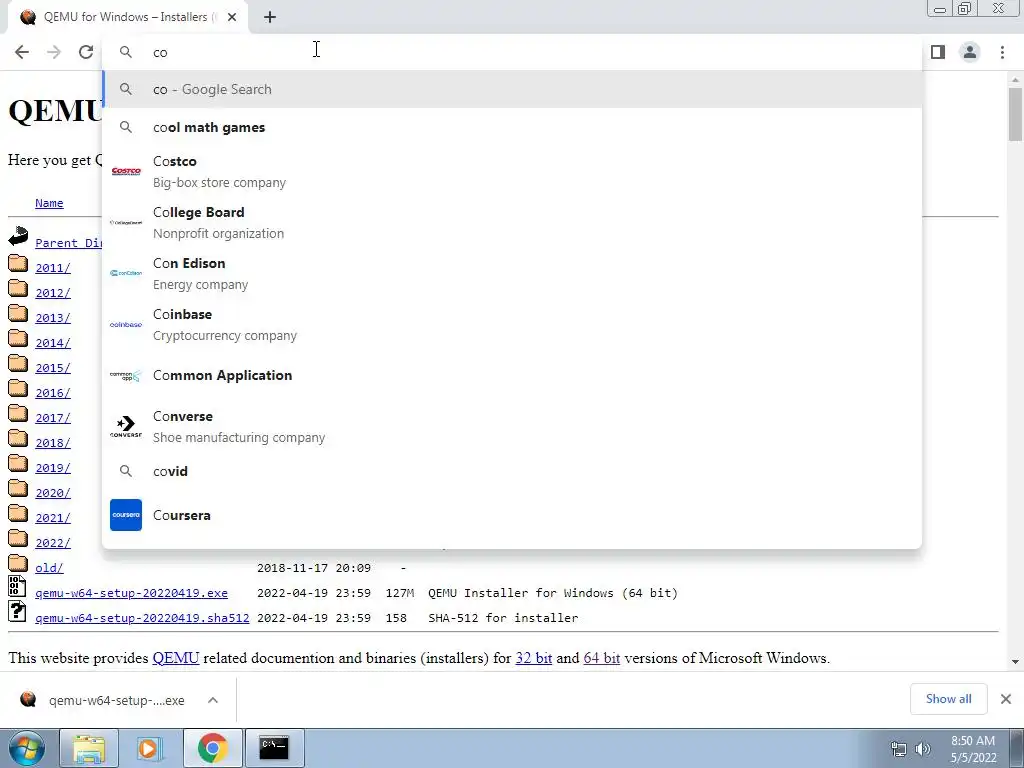1024x768 pixels.
Task: Open Windows Explorer from the taskbar
Action: click(89, 748)
